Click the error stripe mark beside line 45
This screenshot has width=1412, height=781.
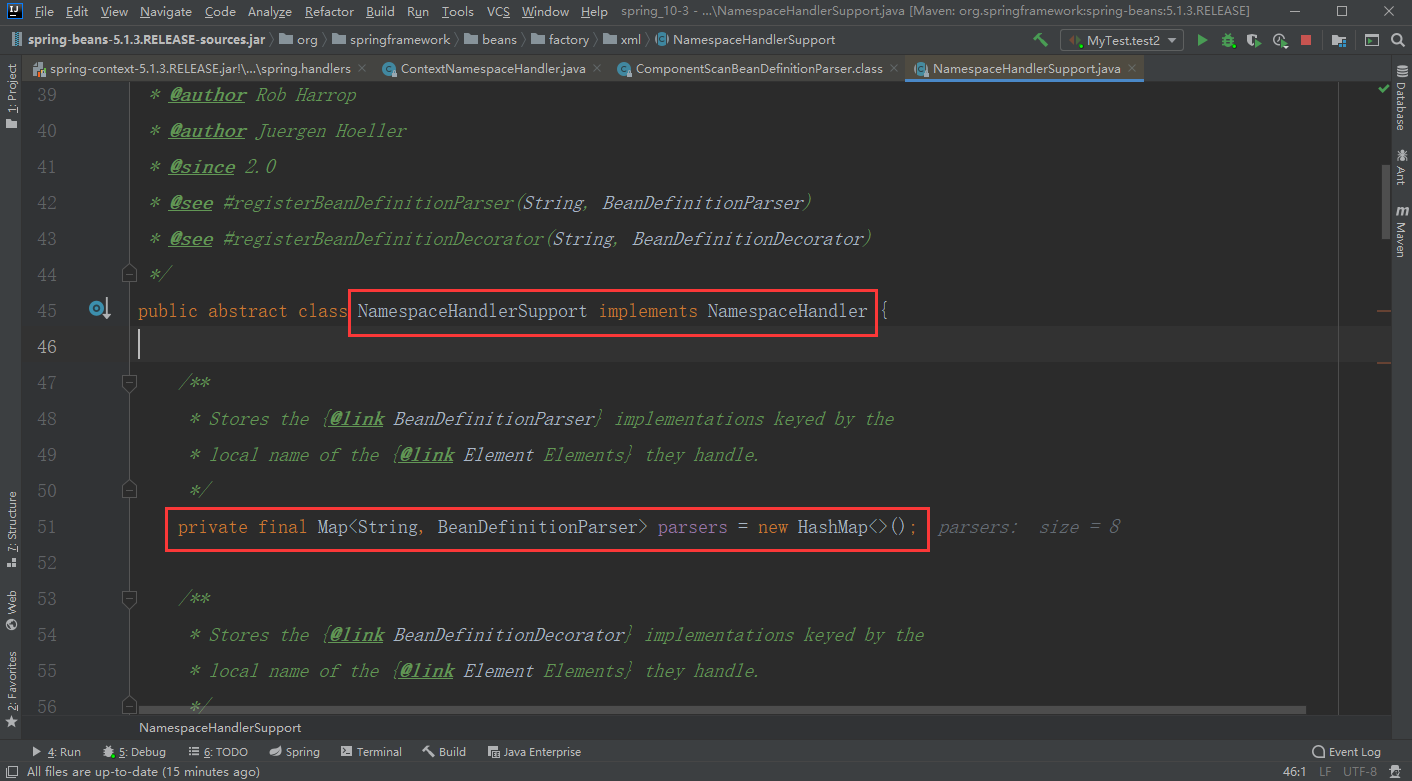click(x=1384, y=311)
